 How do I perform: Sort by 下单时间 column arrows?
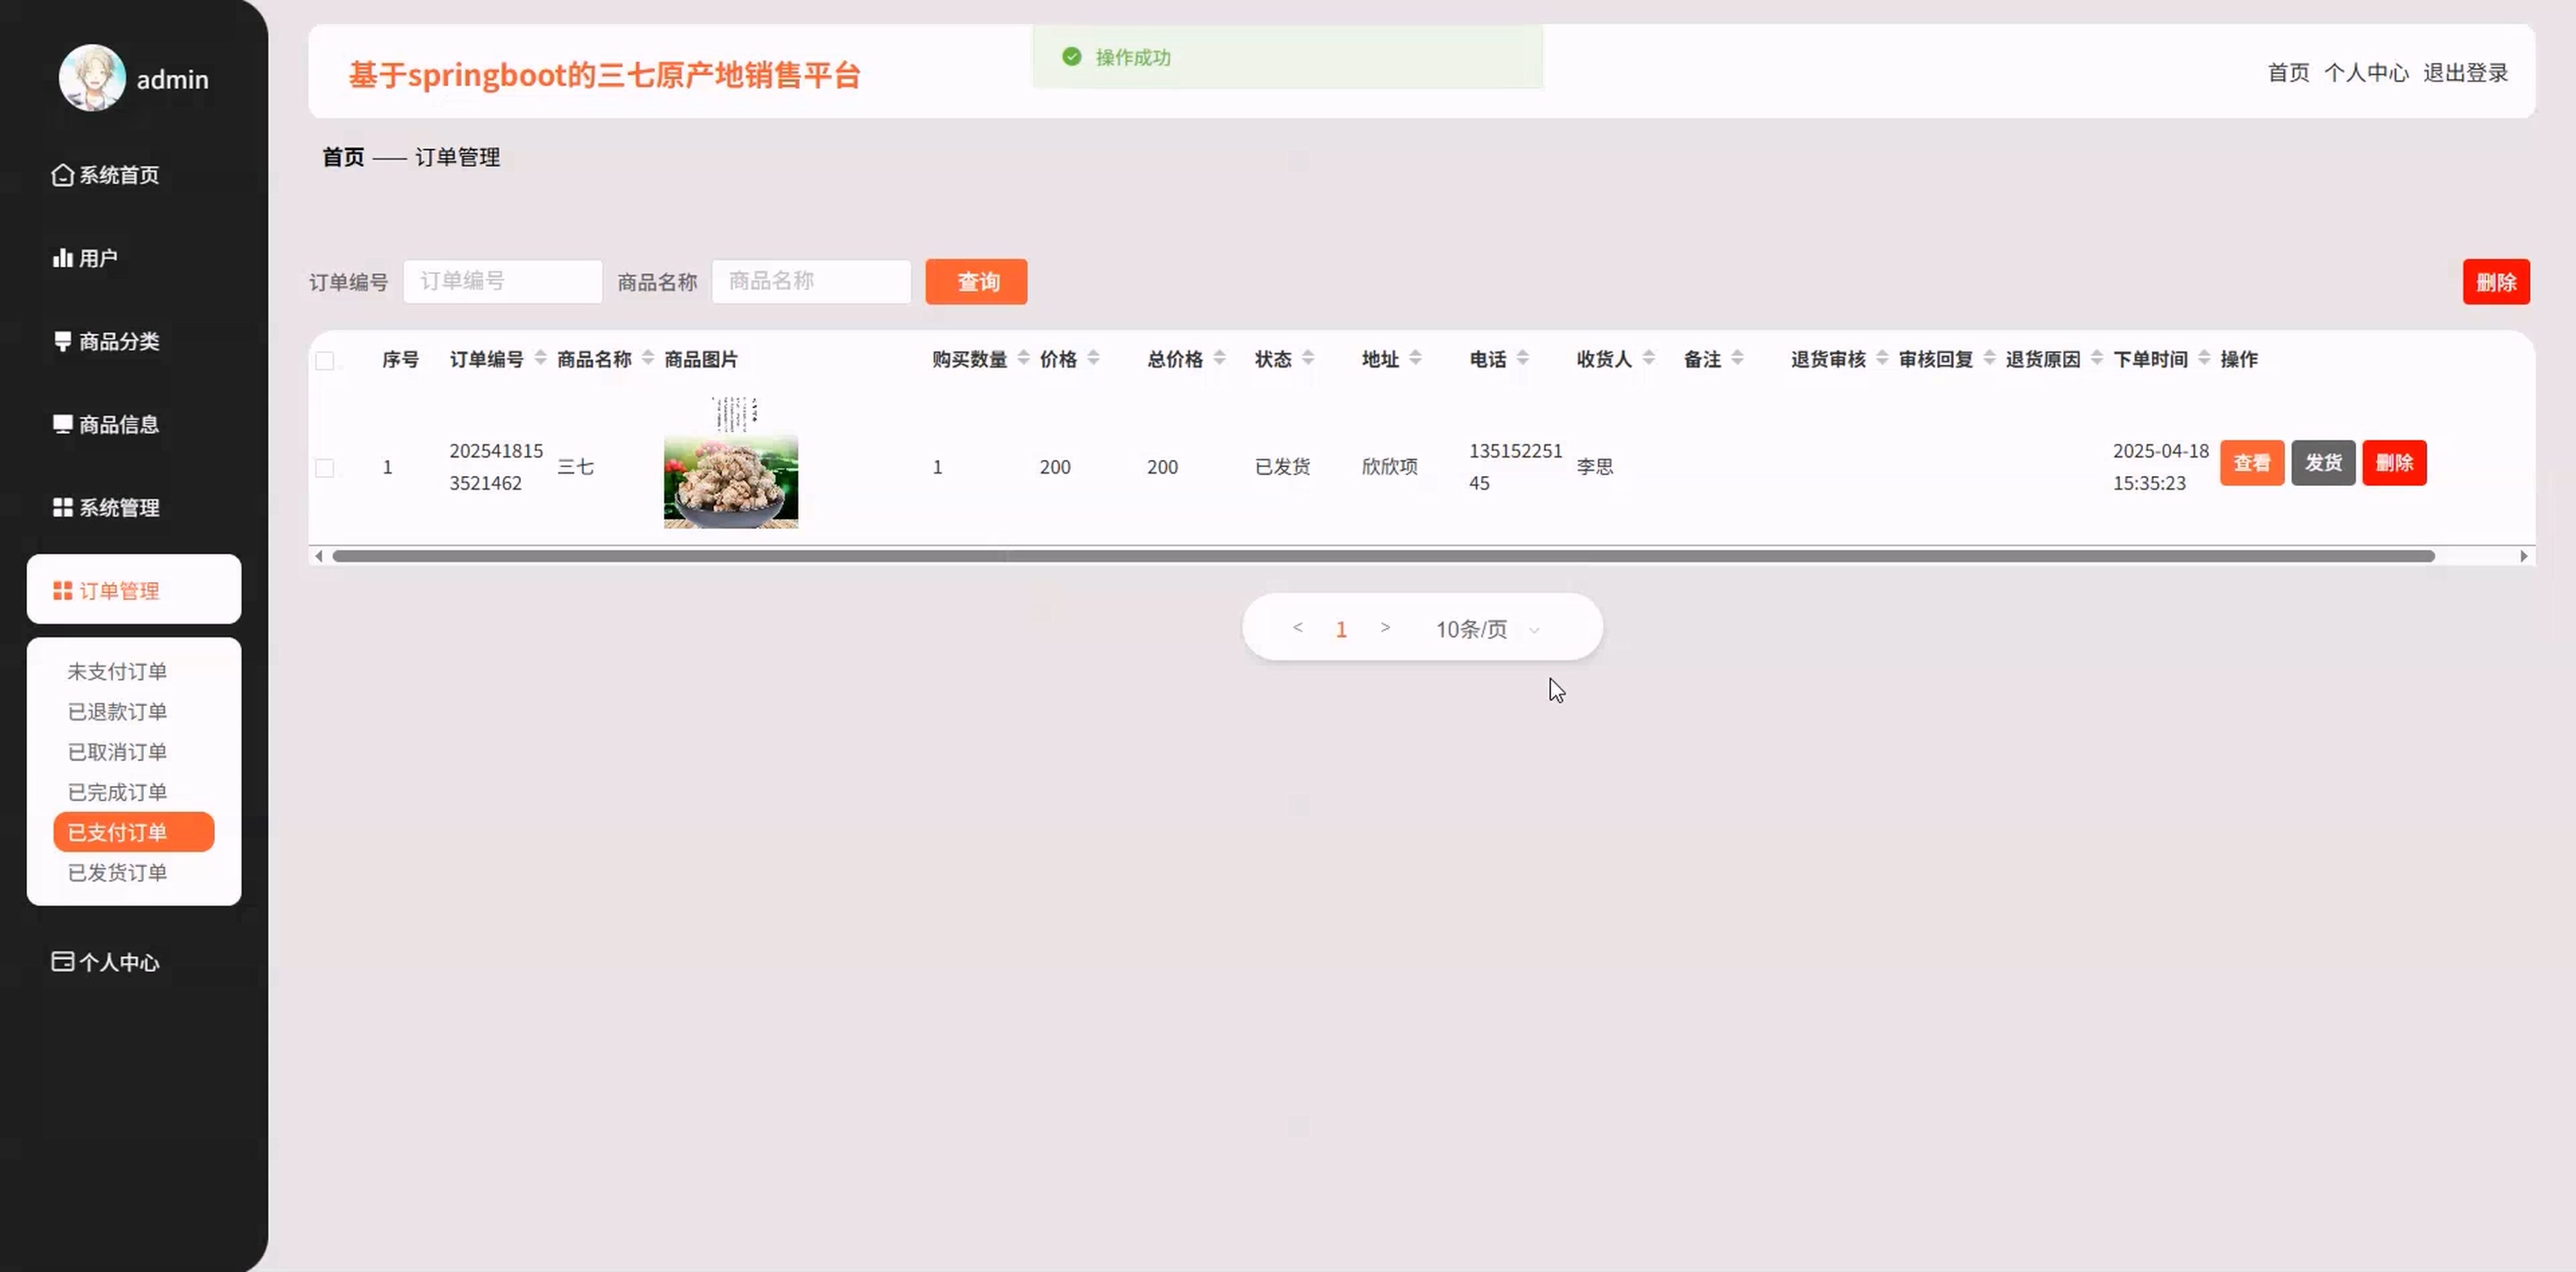coord(2204,358)
